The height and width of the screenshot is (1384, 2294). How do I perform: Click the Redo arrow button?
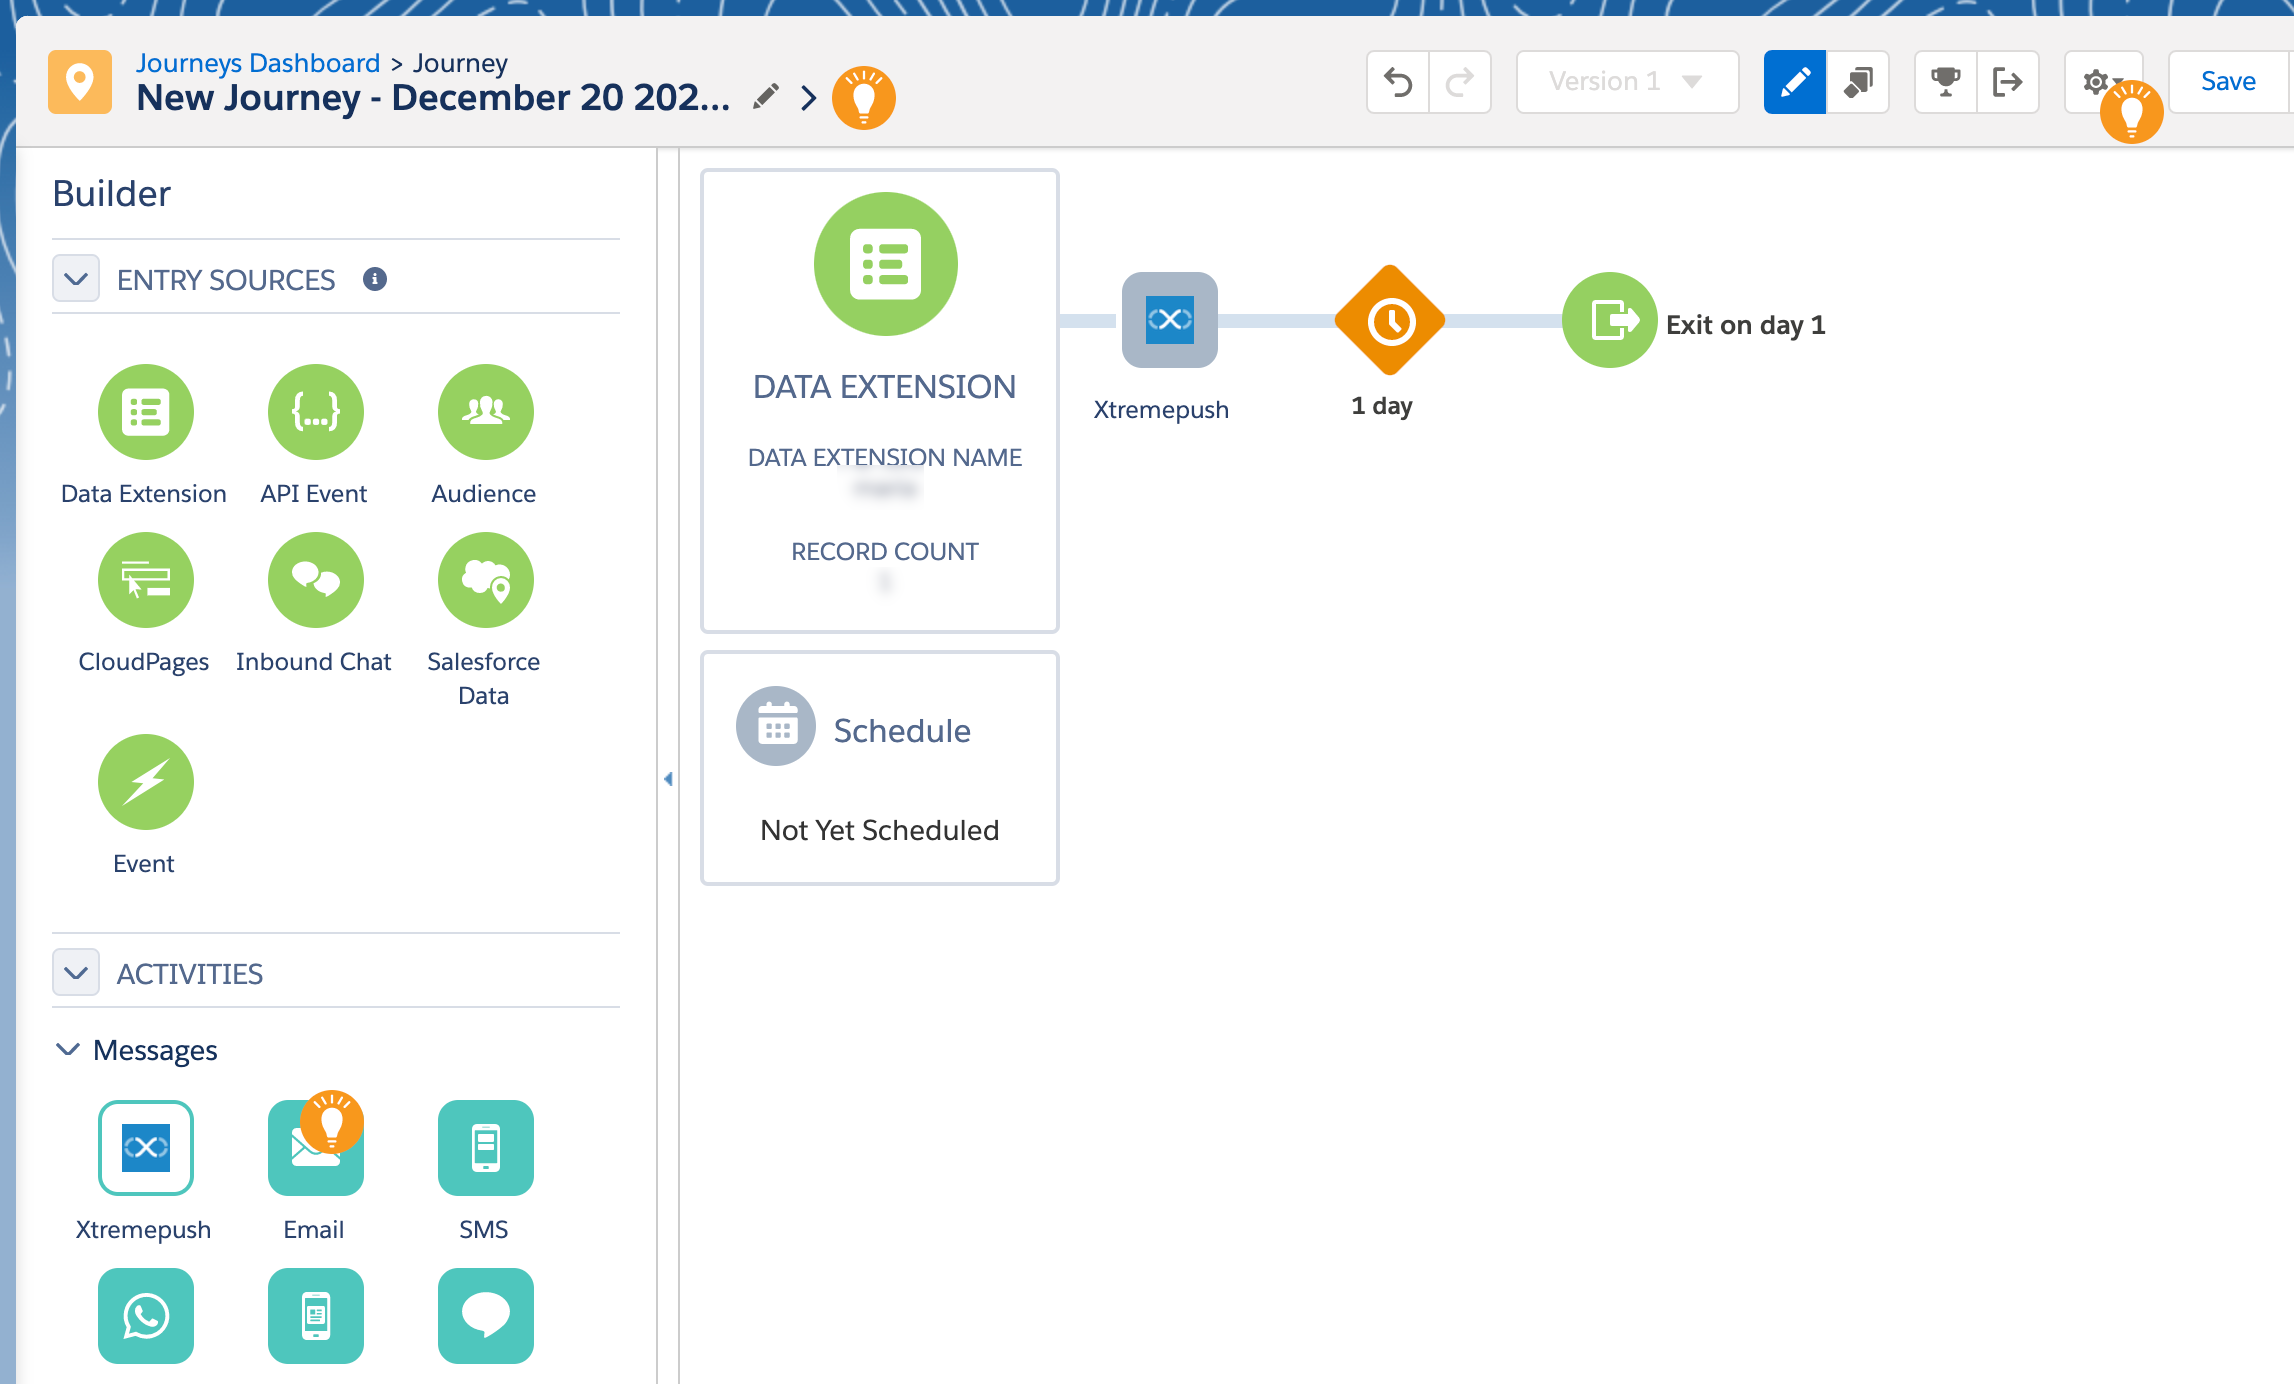click(x=1460, y=82)
